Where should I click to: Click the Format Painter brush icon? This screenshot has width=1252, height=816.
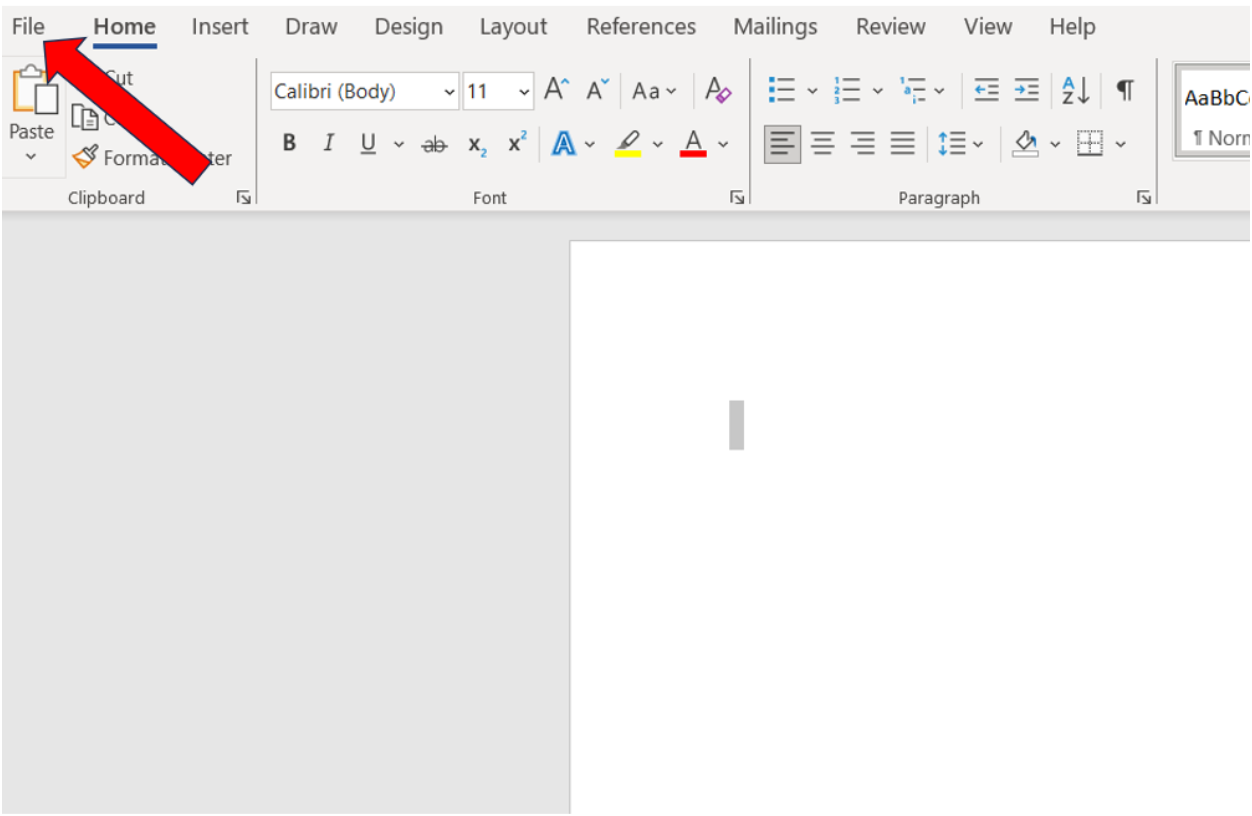coord(85,157)
